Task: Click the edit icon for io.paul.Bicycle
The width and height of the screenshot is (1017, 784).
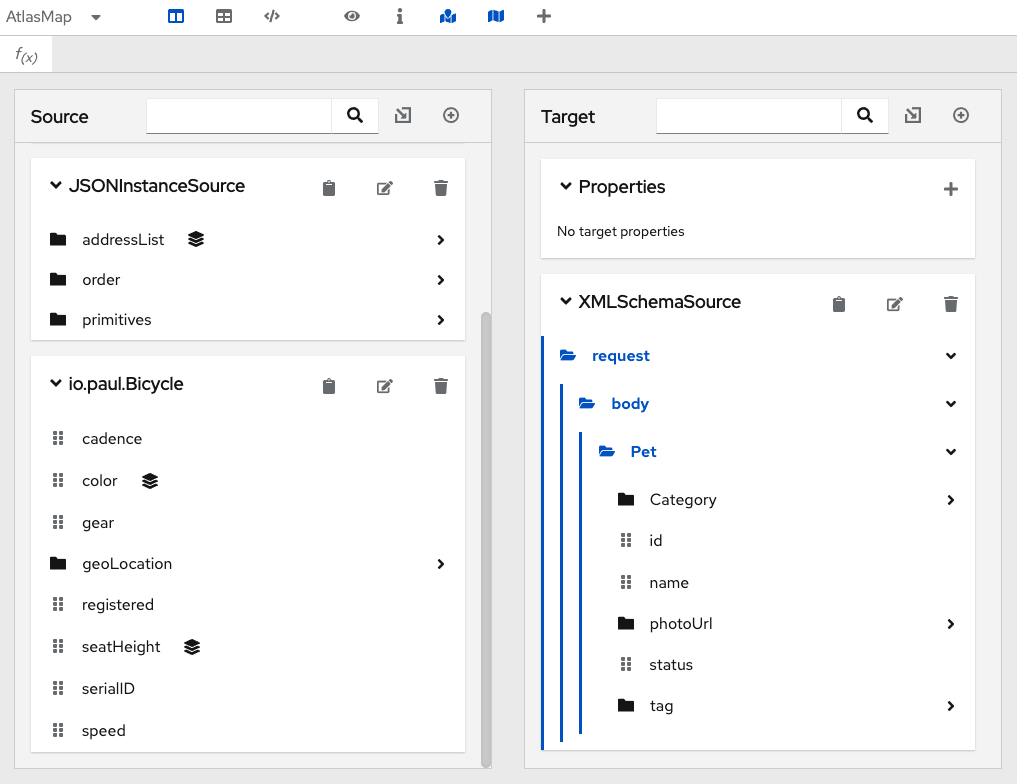Action: 384,386
